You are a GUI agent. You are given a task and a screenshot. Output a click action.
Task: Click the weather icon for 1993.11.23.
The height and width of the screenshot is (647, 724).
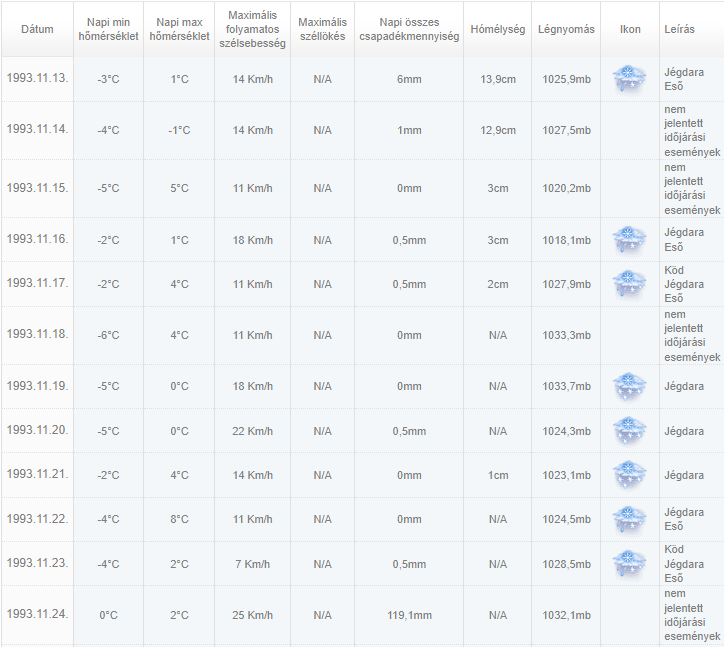coord(629,563)
